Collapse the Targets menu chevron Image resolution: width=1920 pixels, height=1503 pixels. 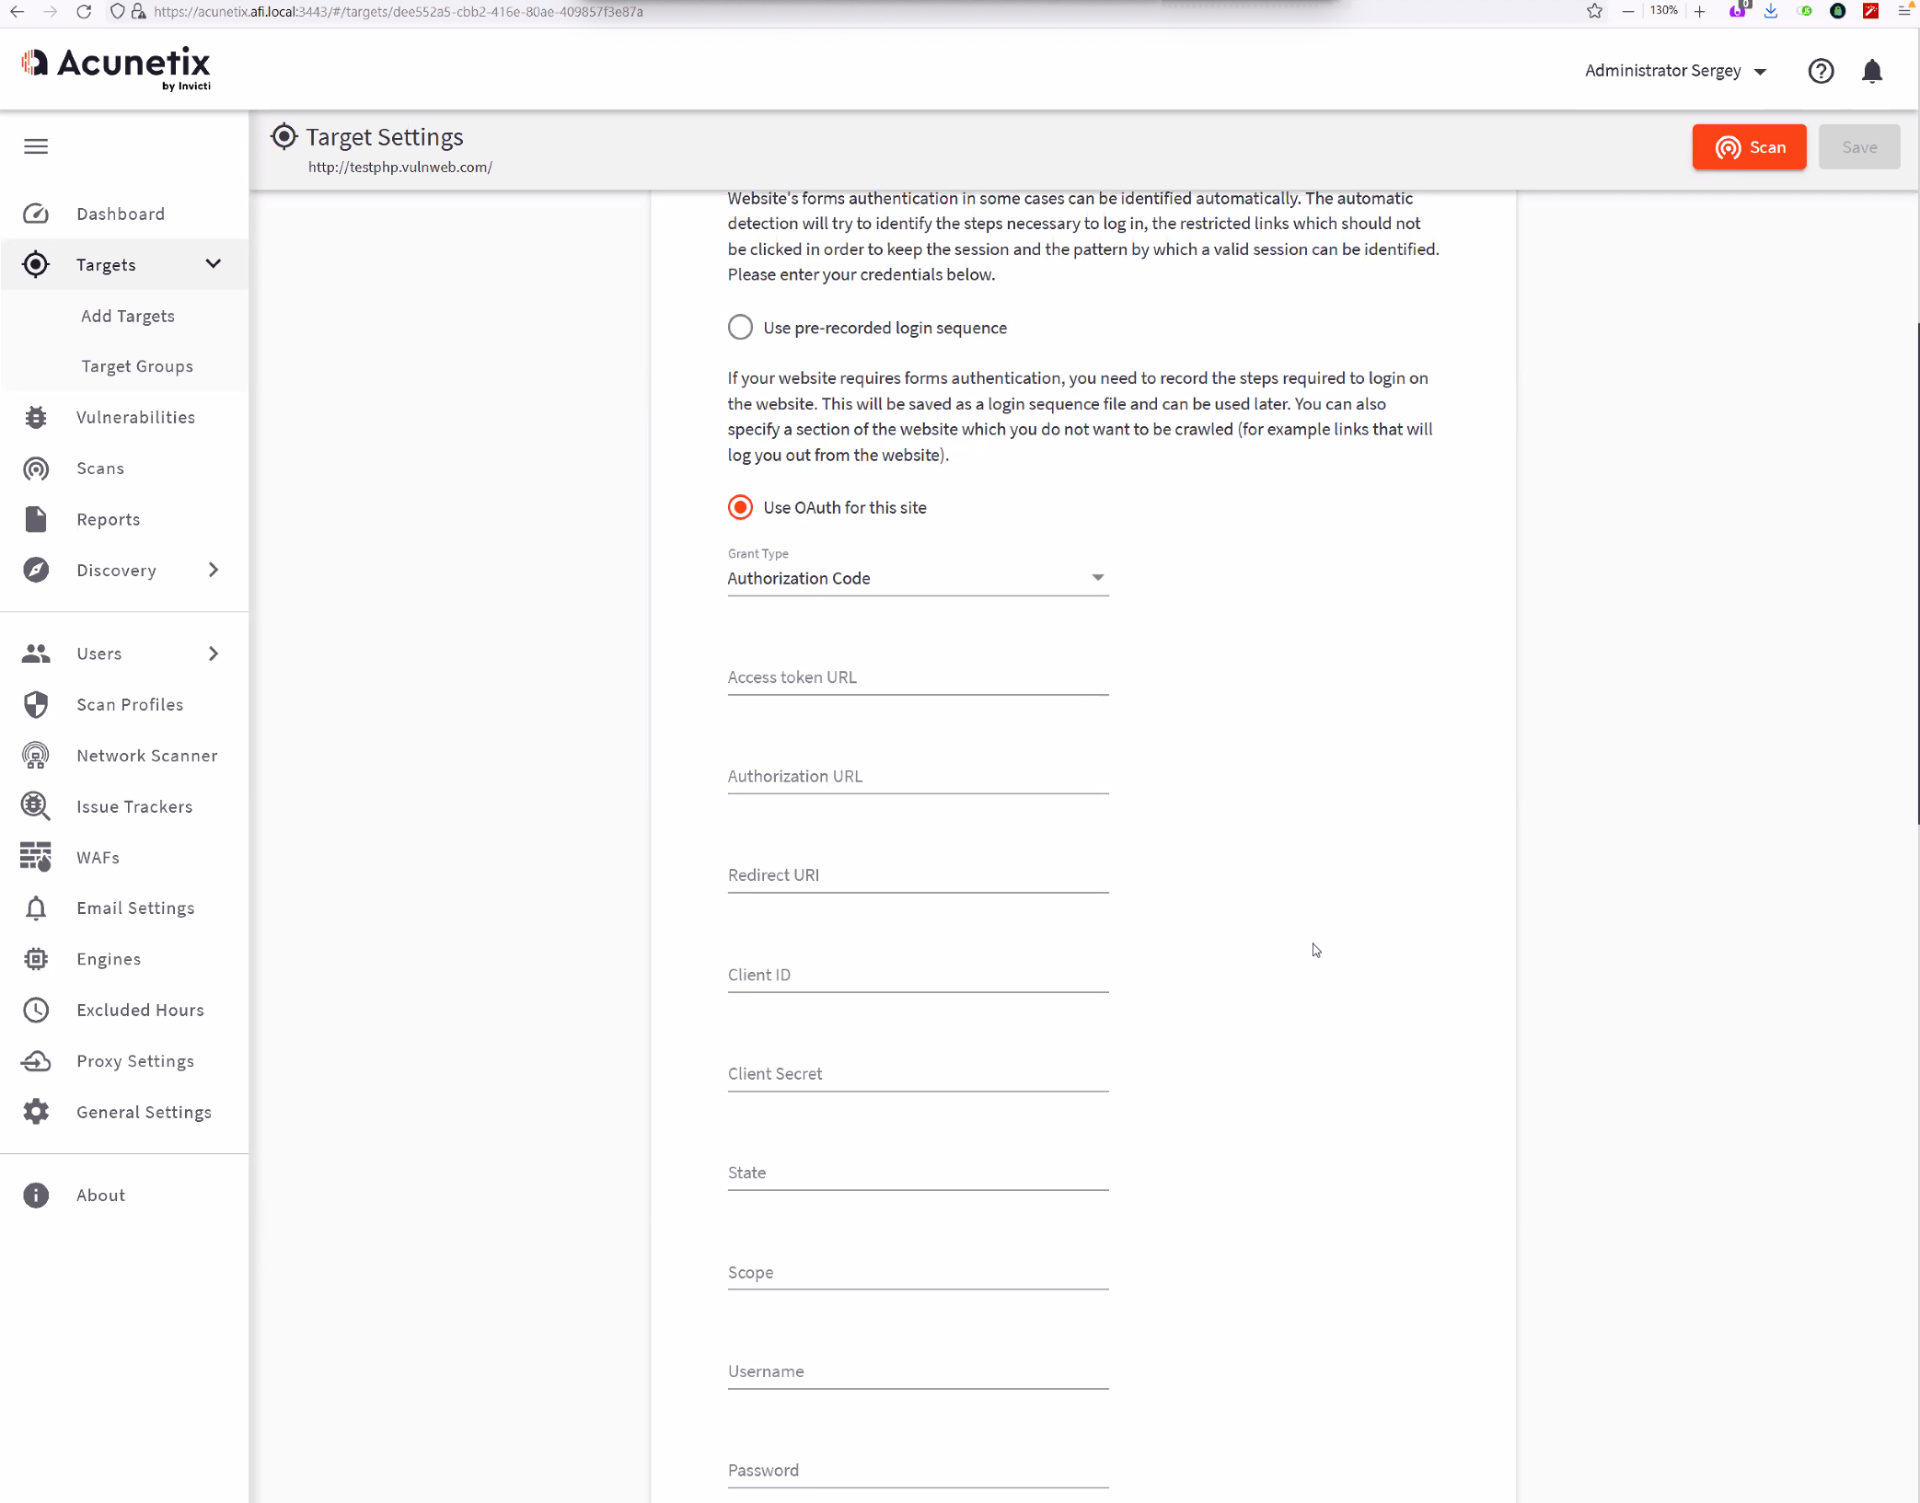[x=213, y=264]
